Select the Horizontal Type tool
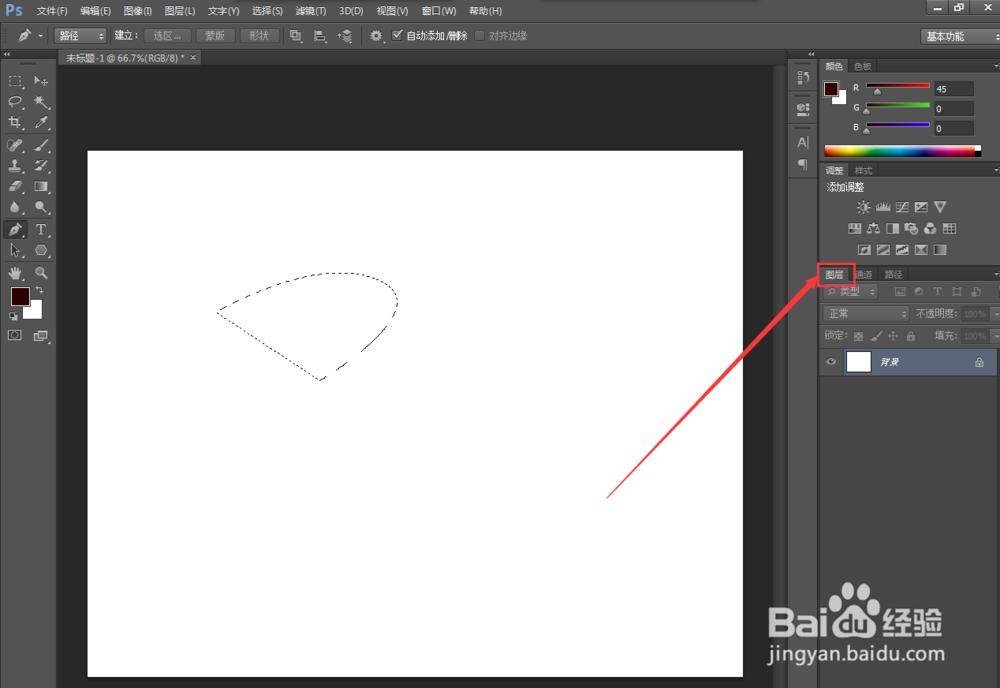This screenshot has height=688, width=1000. (41, 230)
